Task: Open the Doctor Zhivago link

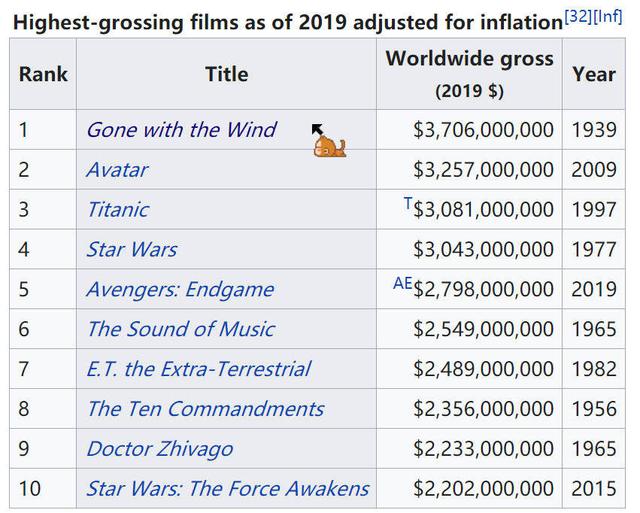Action: [x=159, y=449]
